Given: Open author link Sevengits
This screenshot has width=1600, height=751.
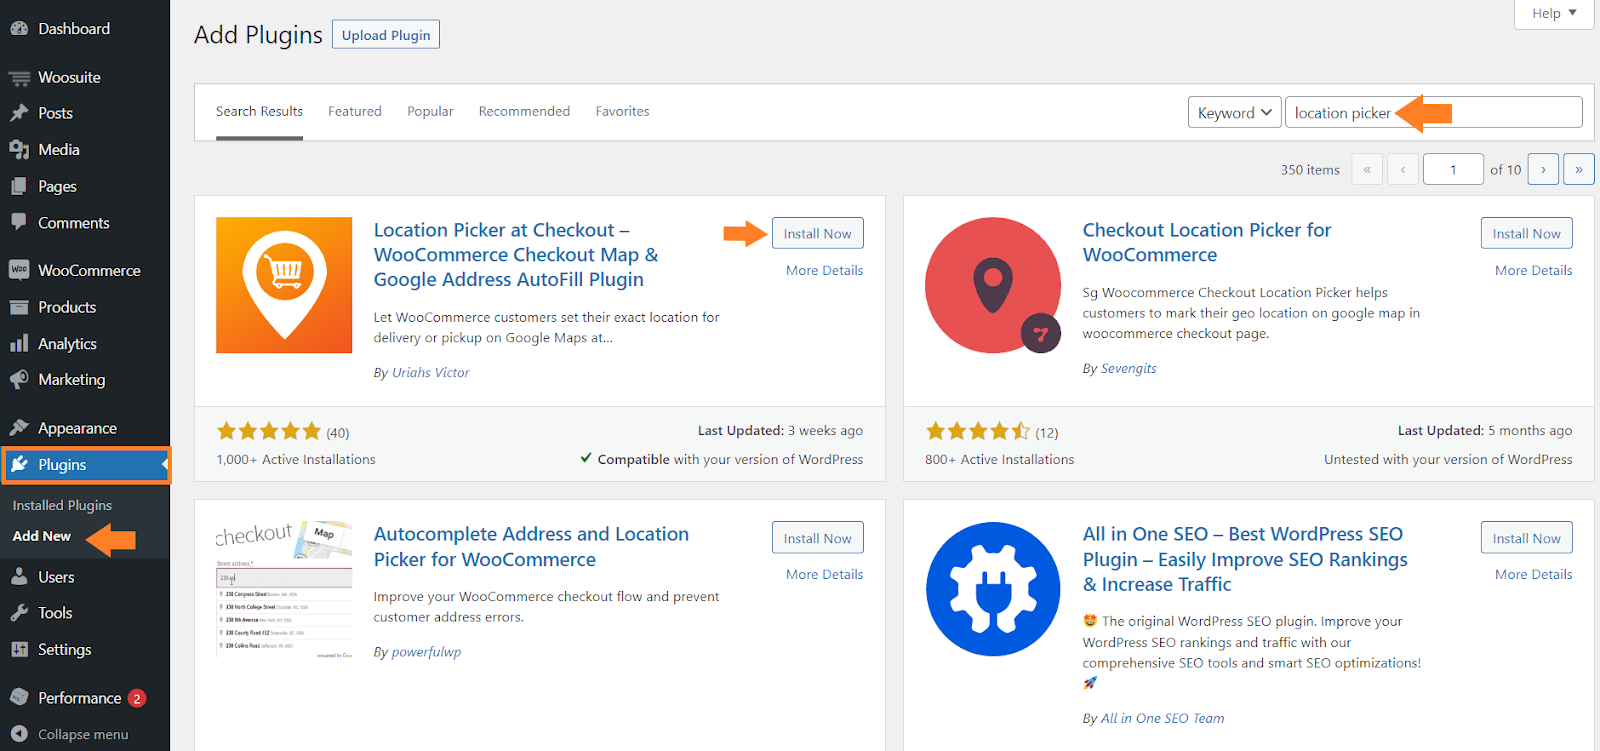Looking at the screenshot, I should coord(1128,368).
